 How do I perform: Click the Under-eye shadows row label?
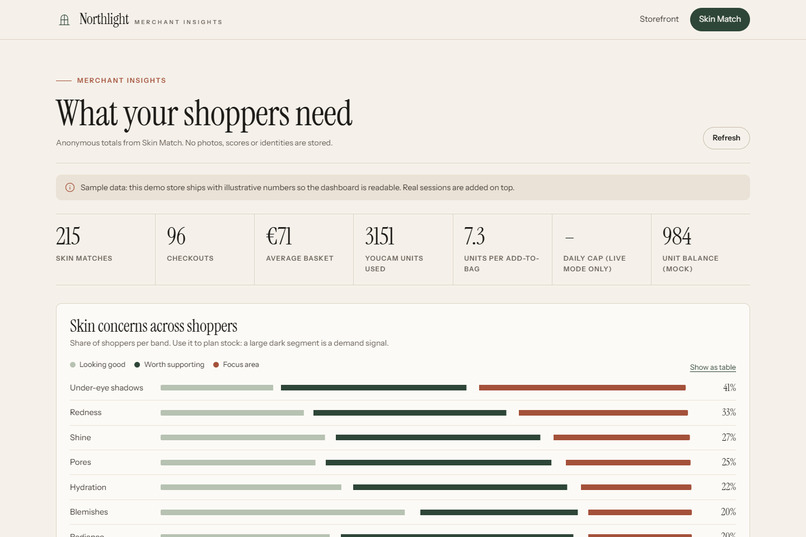pos(106,388)
